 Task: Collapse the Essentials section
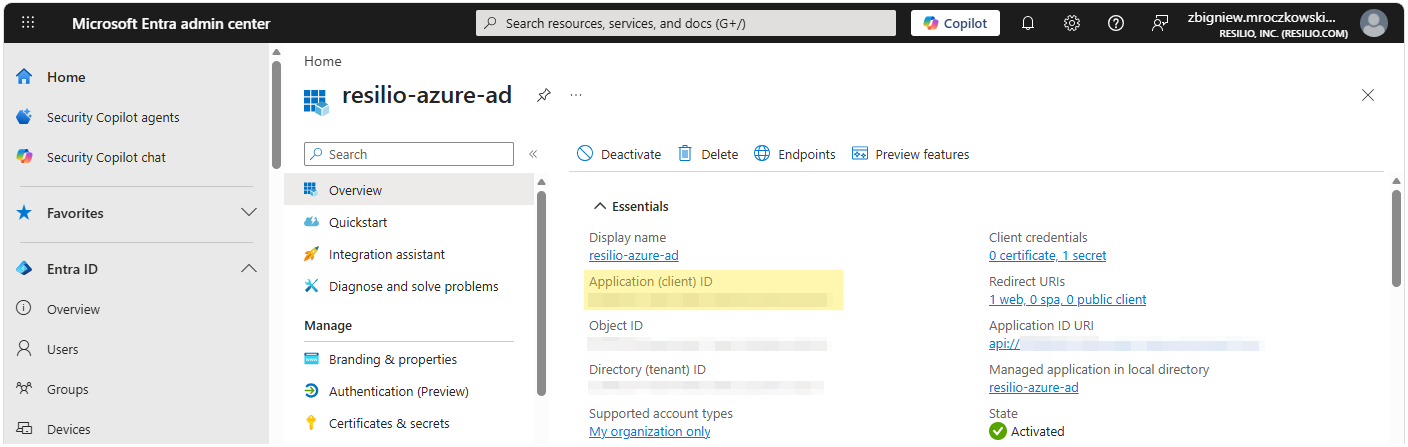click(x=631, y=206)
